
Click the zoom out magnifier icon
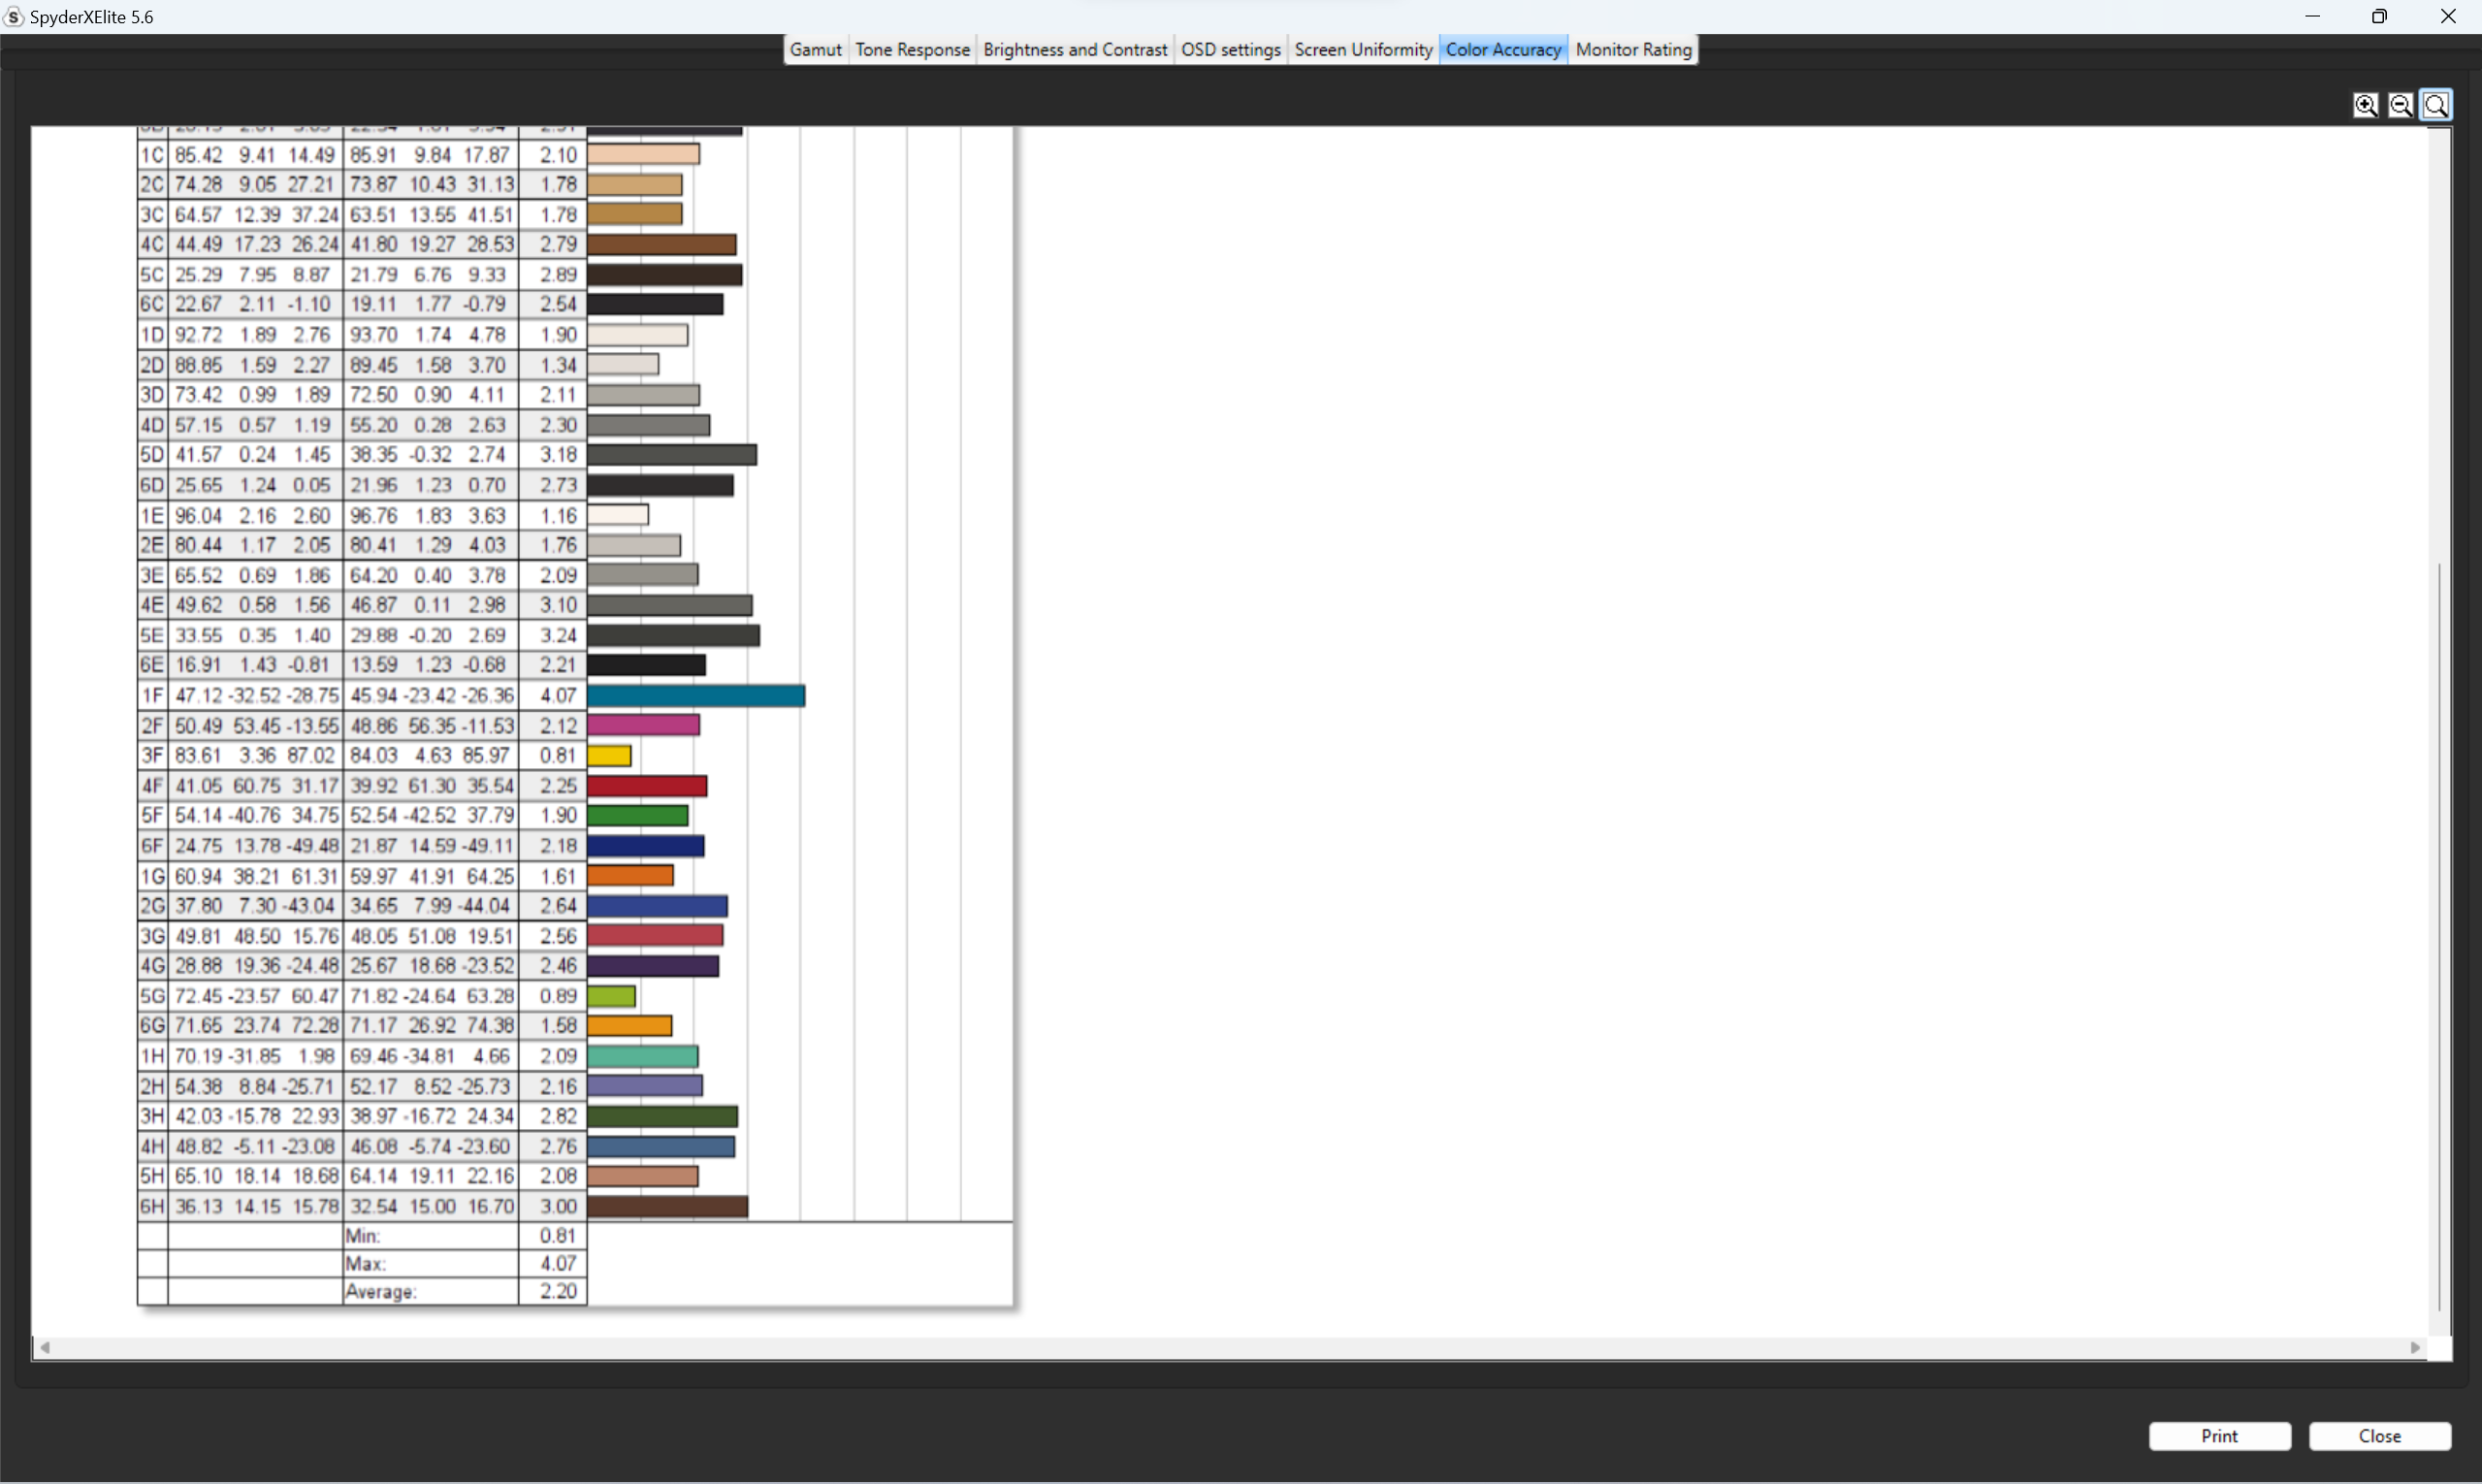(2400, 105)
